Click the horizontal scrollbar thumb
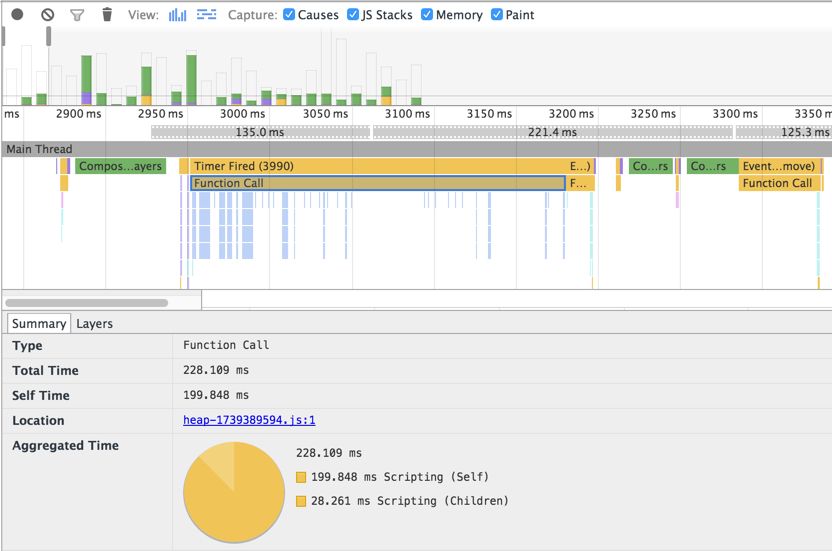The width and height of the screenshot is (832, 551). pos(86,303)
